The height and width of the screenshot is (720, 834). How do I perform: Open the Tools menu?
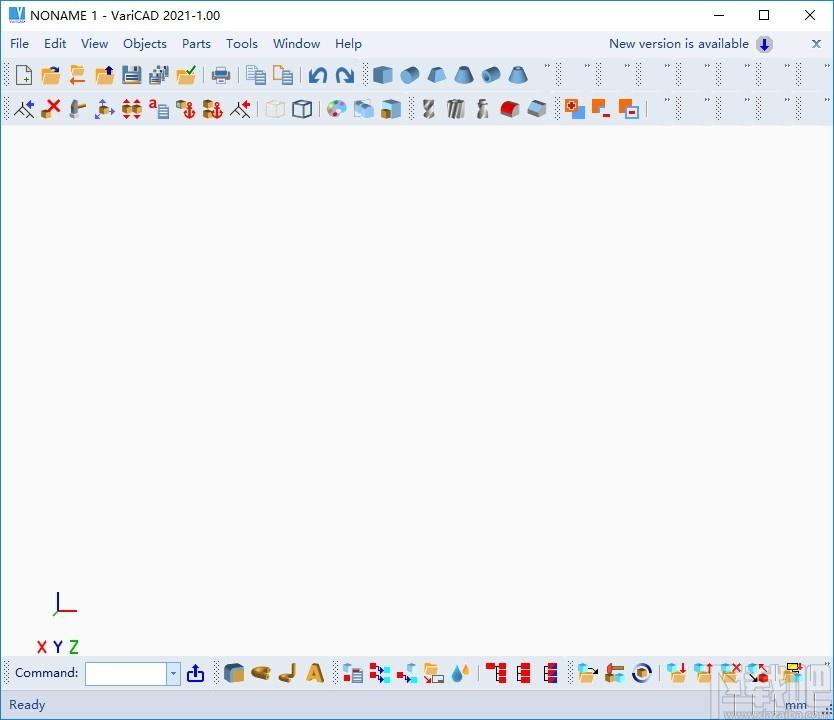coord(241,44)
